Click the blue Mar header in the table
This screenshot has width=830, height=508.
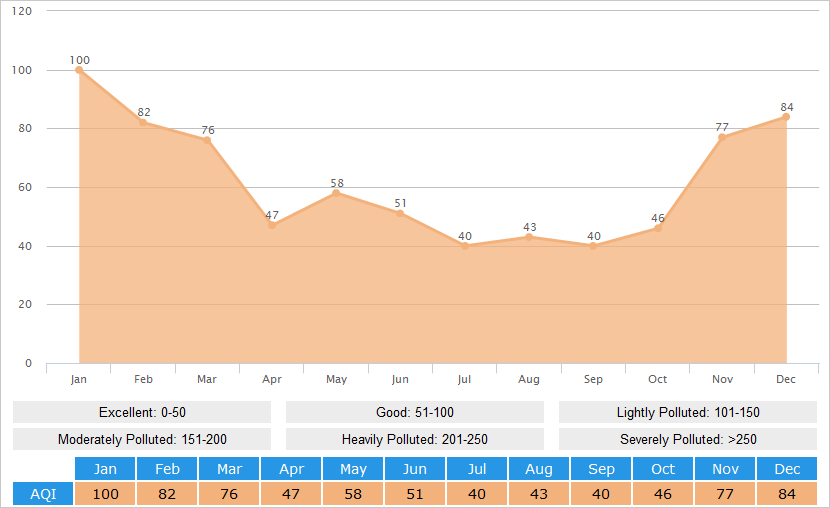tap(229, 469)
